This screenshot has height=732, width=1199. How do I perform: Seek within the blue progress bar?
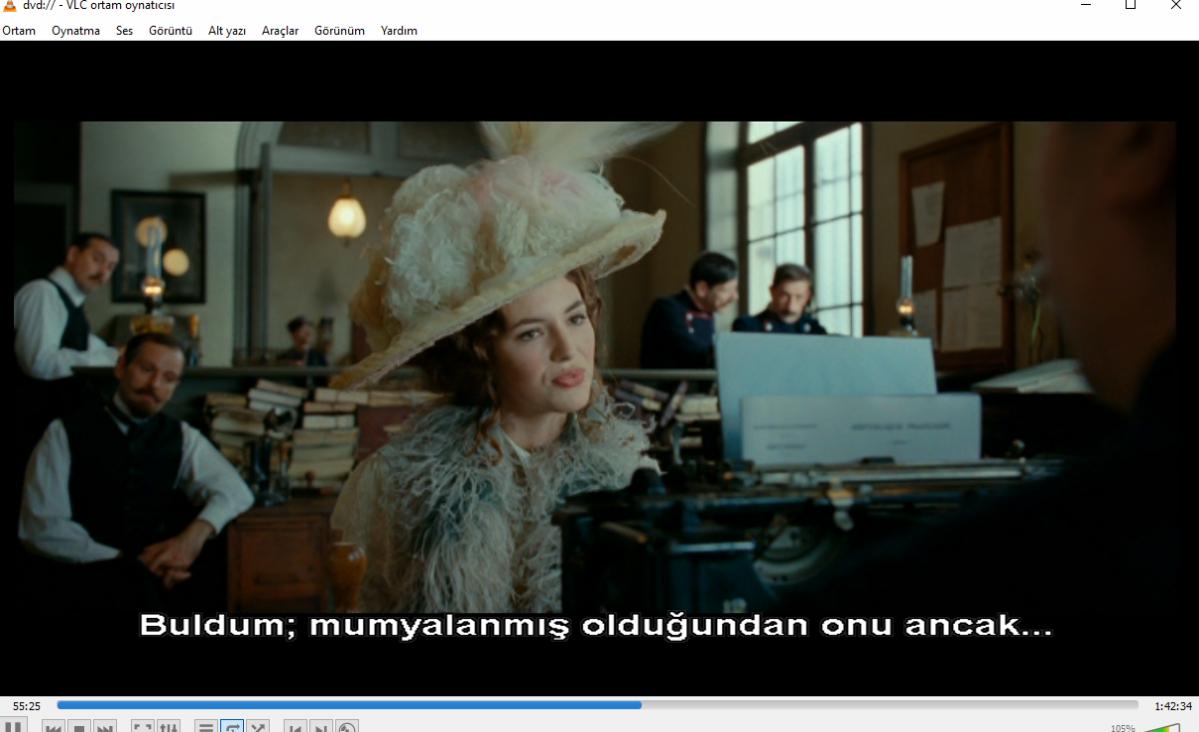[597, 705]
